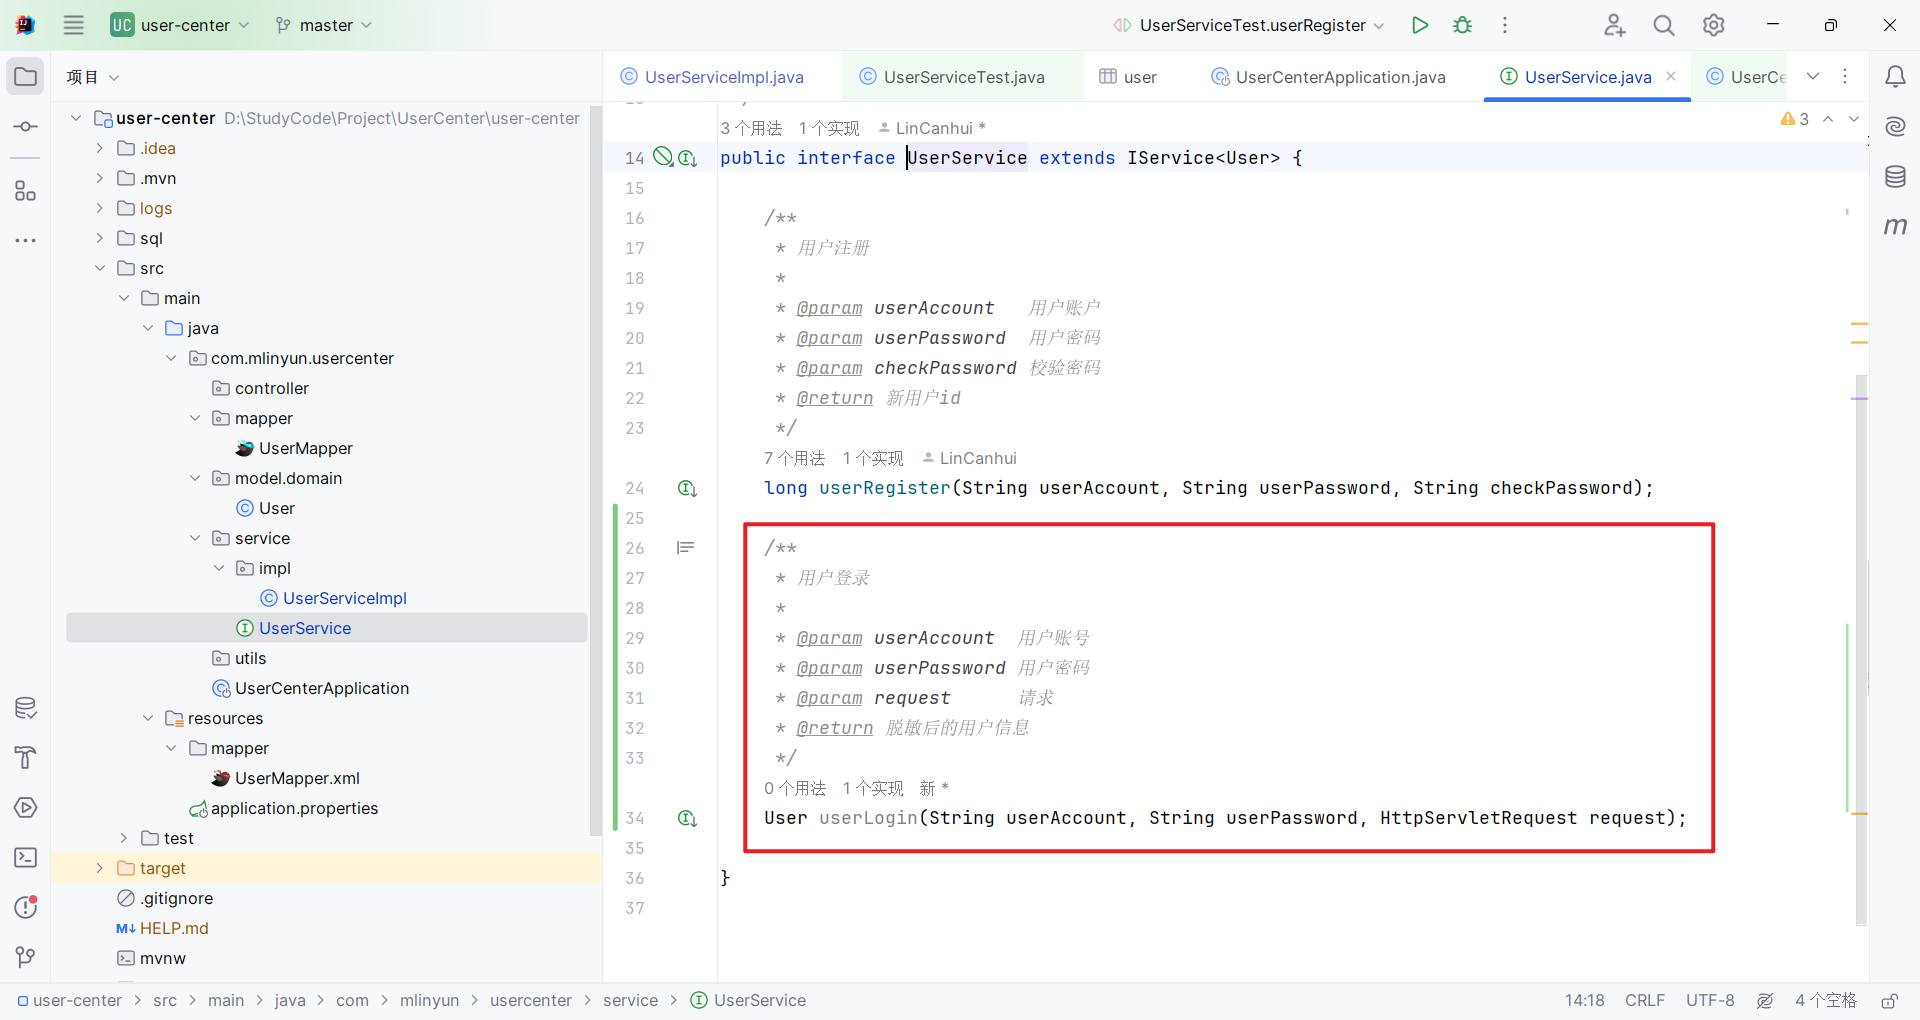
Task: Open the Database tool window on the right
Action: 1895,177
